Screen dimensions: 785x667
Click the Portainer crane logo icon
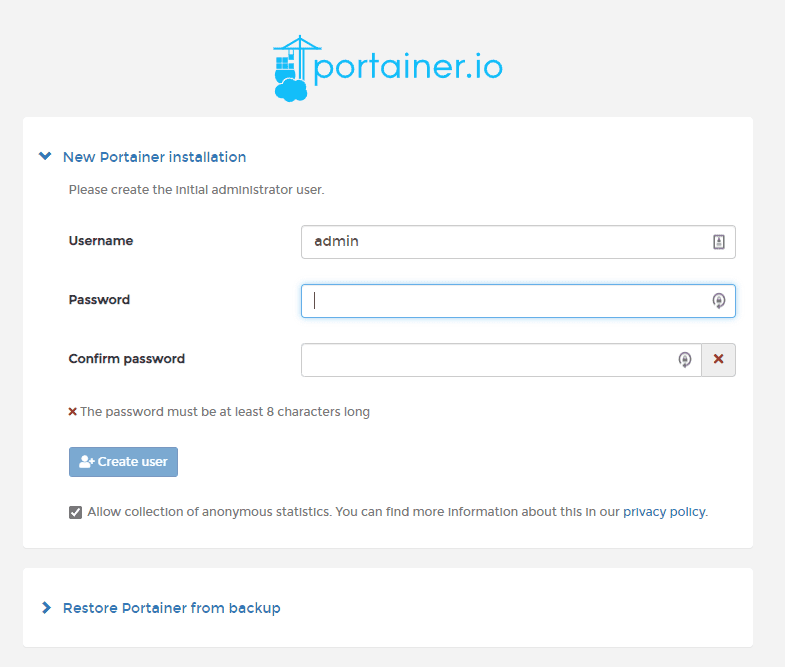tap(291, 68)
